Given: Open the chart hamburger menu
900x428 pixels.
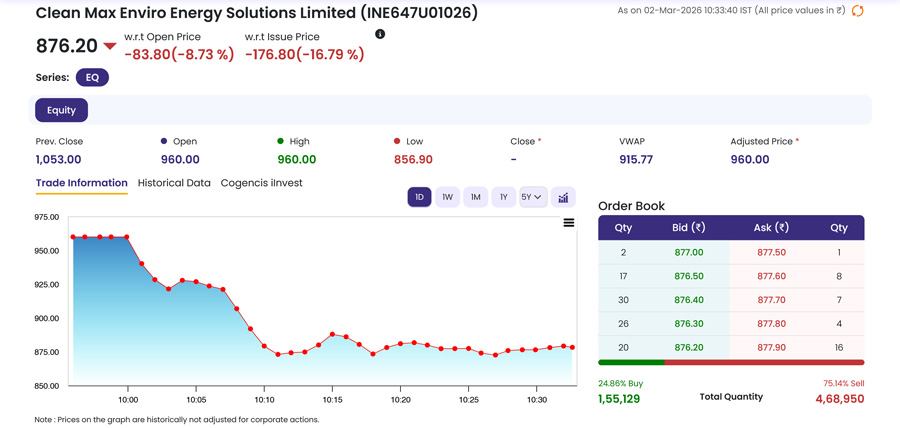Looking at the screenshot, I should pos(569,223).
